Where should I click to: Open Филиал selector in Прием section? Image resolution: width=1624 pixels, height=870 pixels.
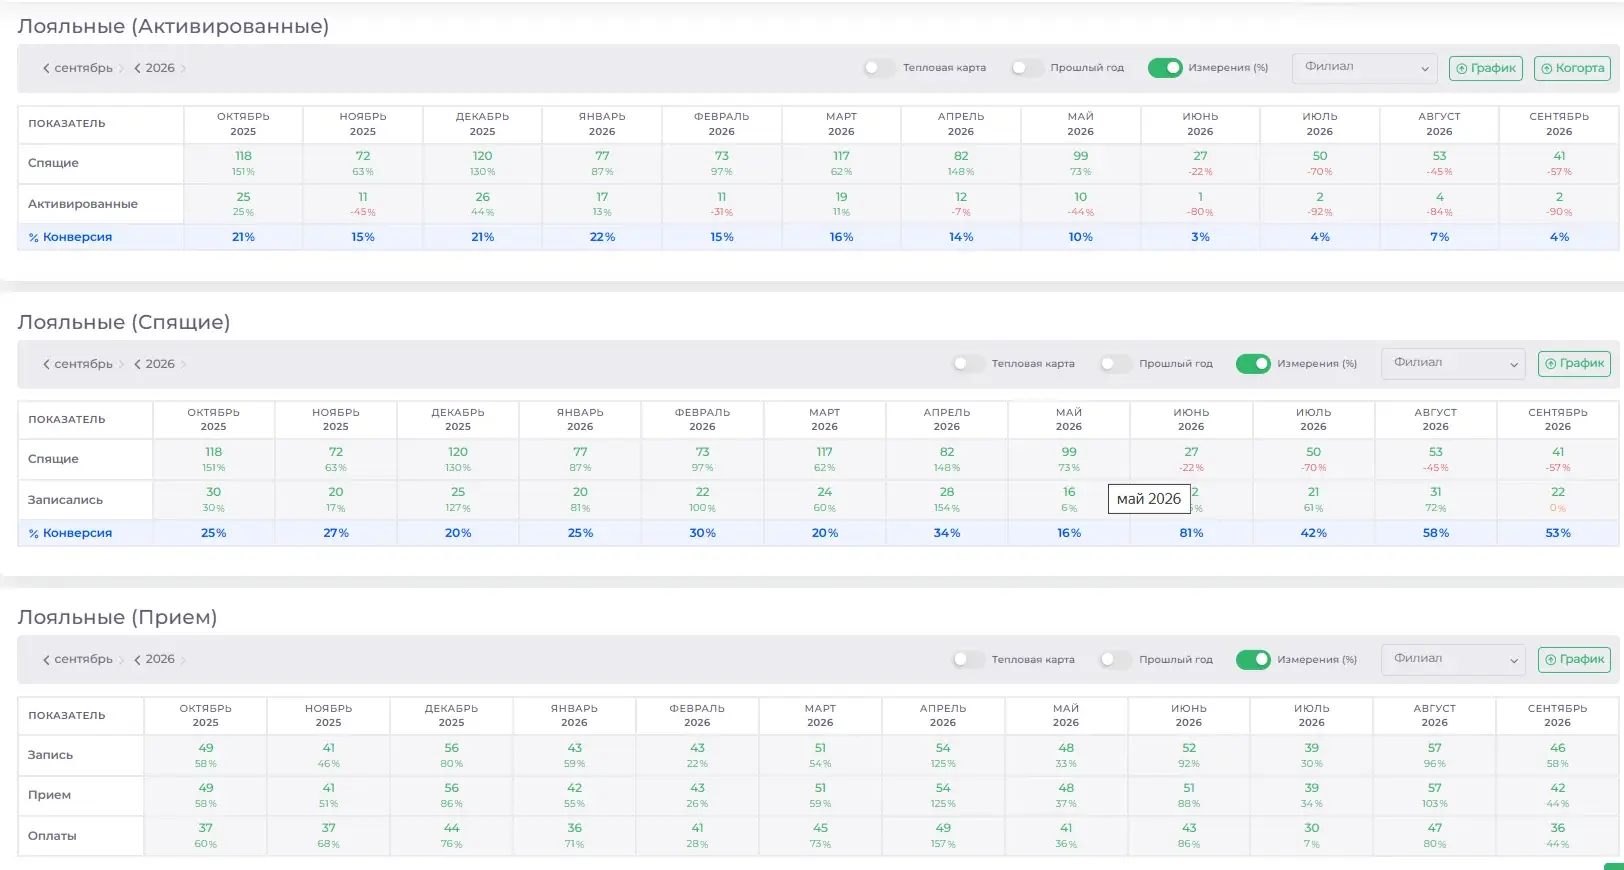pos(1453,660)
